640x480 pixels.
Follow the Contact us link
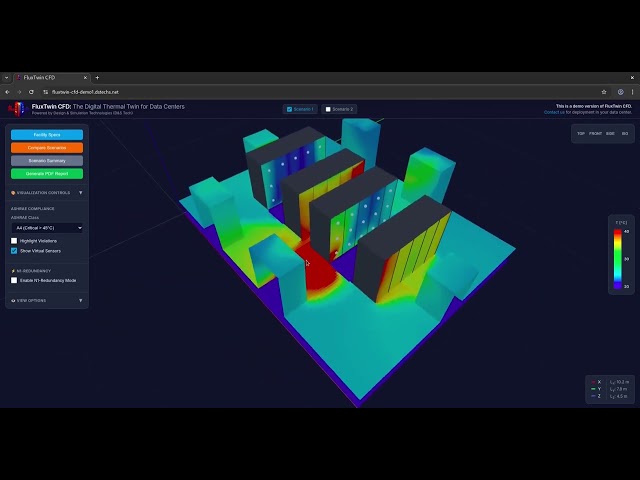point(554,112)
